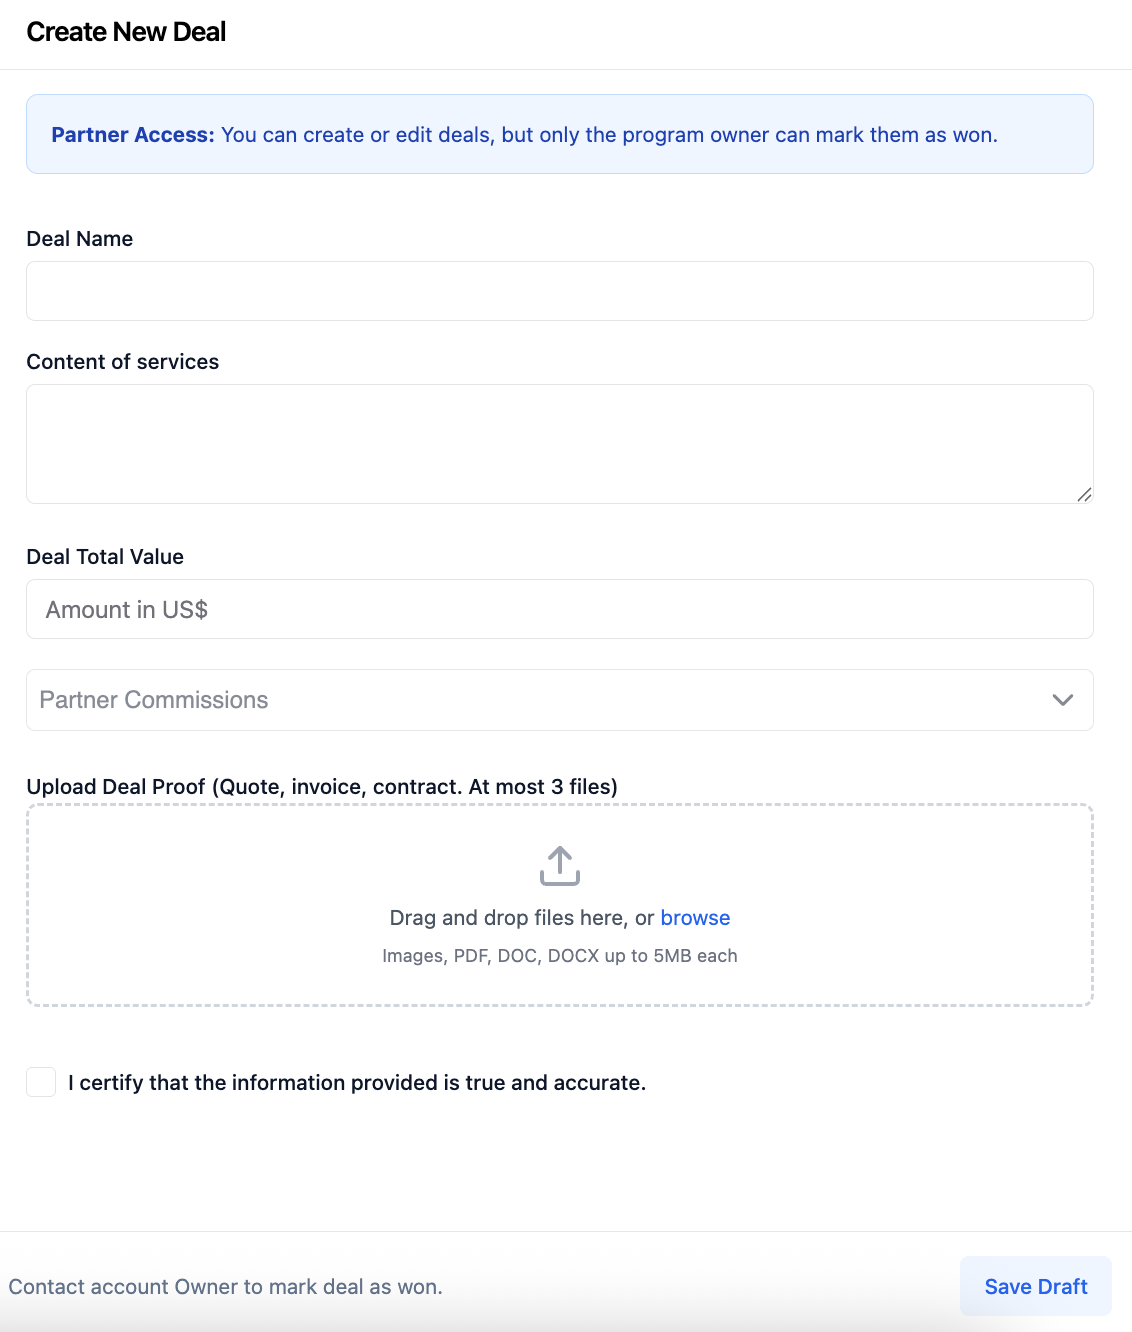The height and width of the screenshot is (1332, 1132).
Task: Click the textarea resize handle corner
Action: pyautogui.click(x=1084, y=494)
